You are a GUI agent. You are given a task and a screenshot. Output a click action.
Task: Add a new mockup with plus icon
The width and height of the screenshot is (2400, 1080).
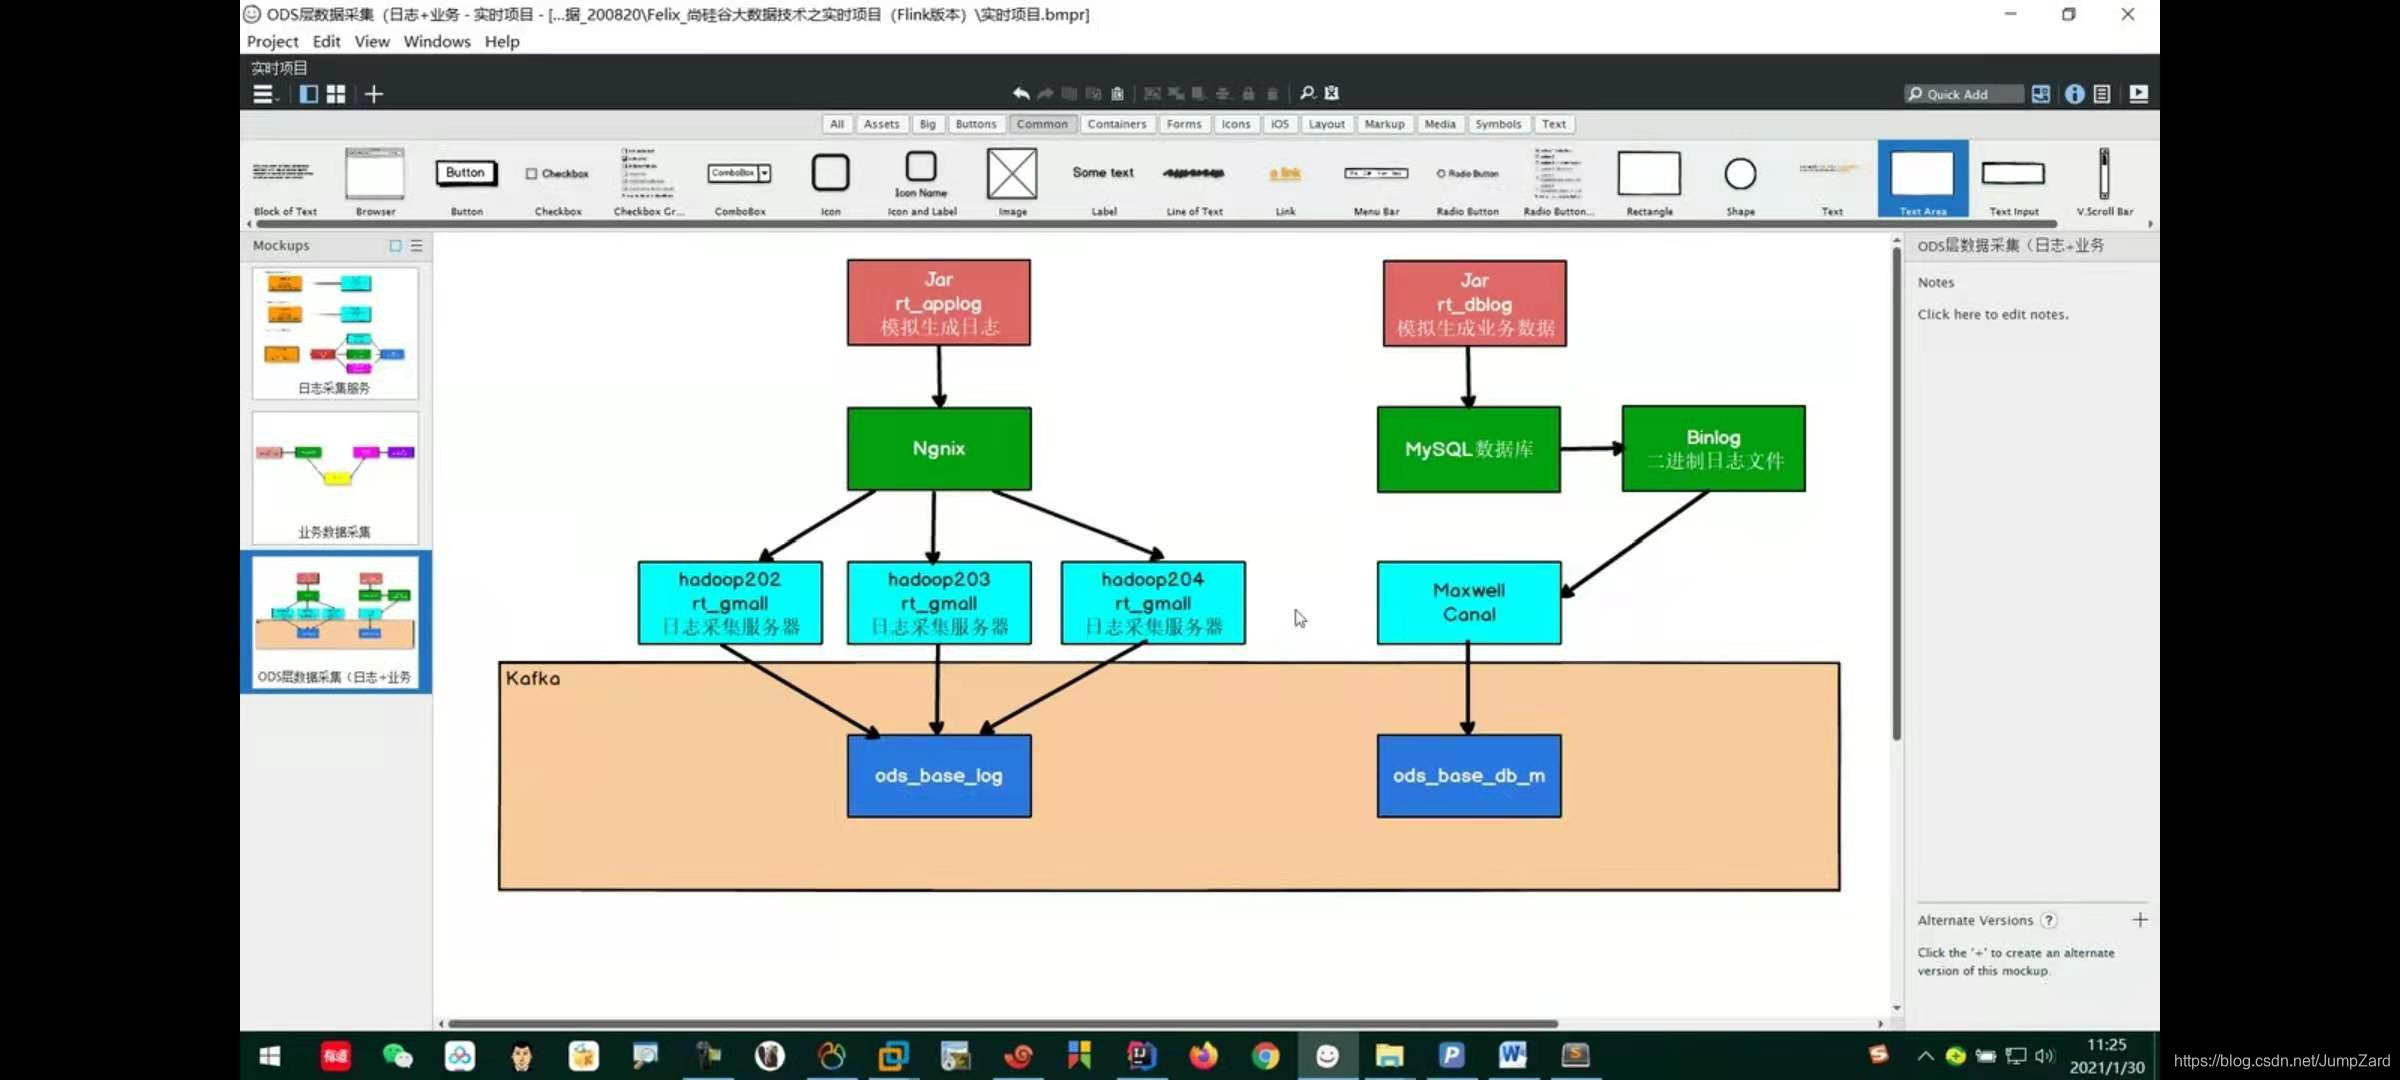point(374,94)
